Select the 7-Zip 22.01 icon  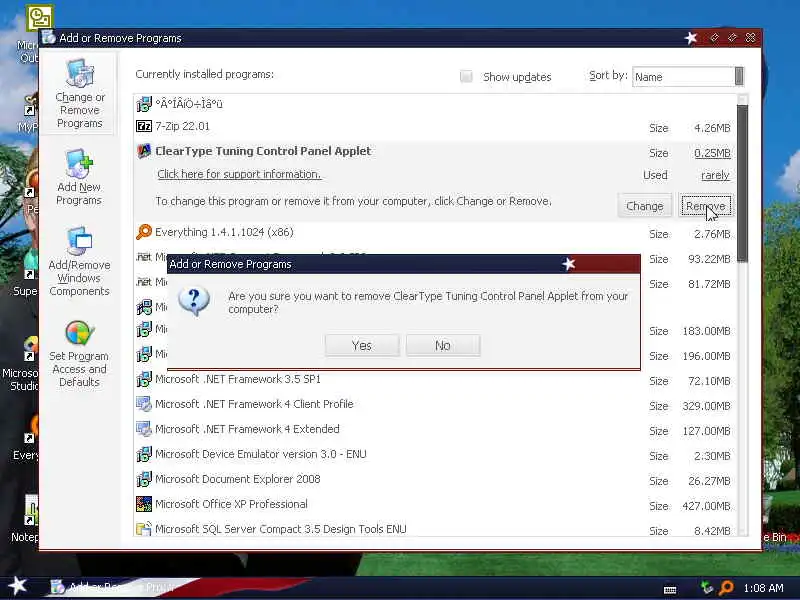pyautogui.click(x=144, y=126)
